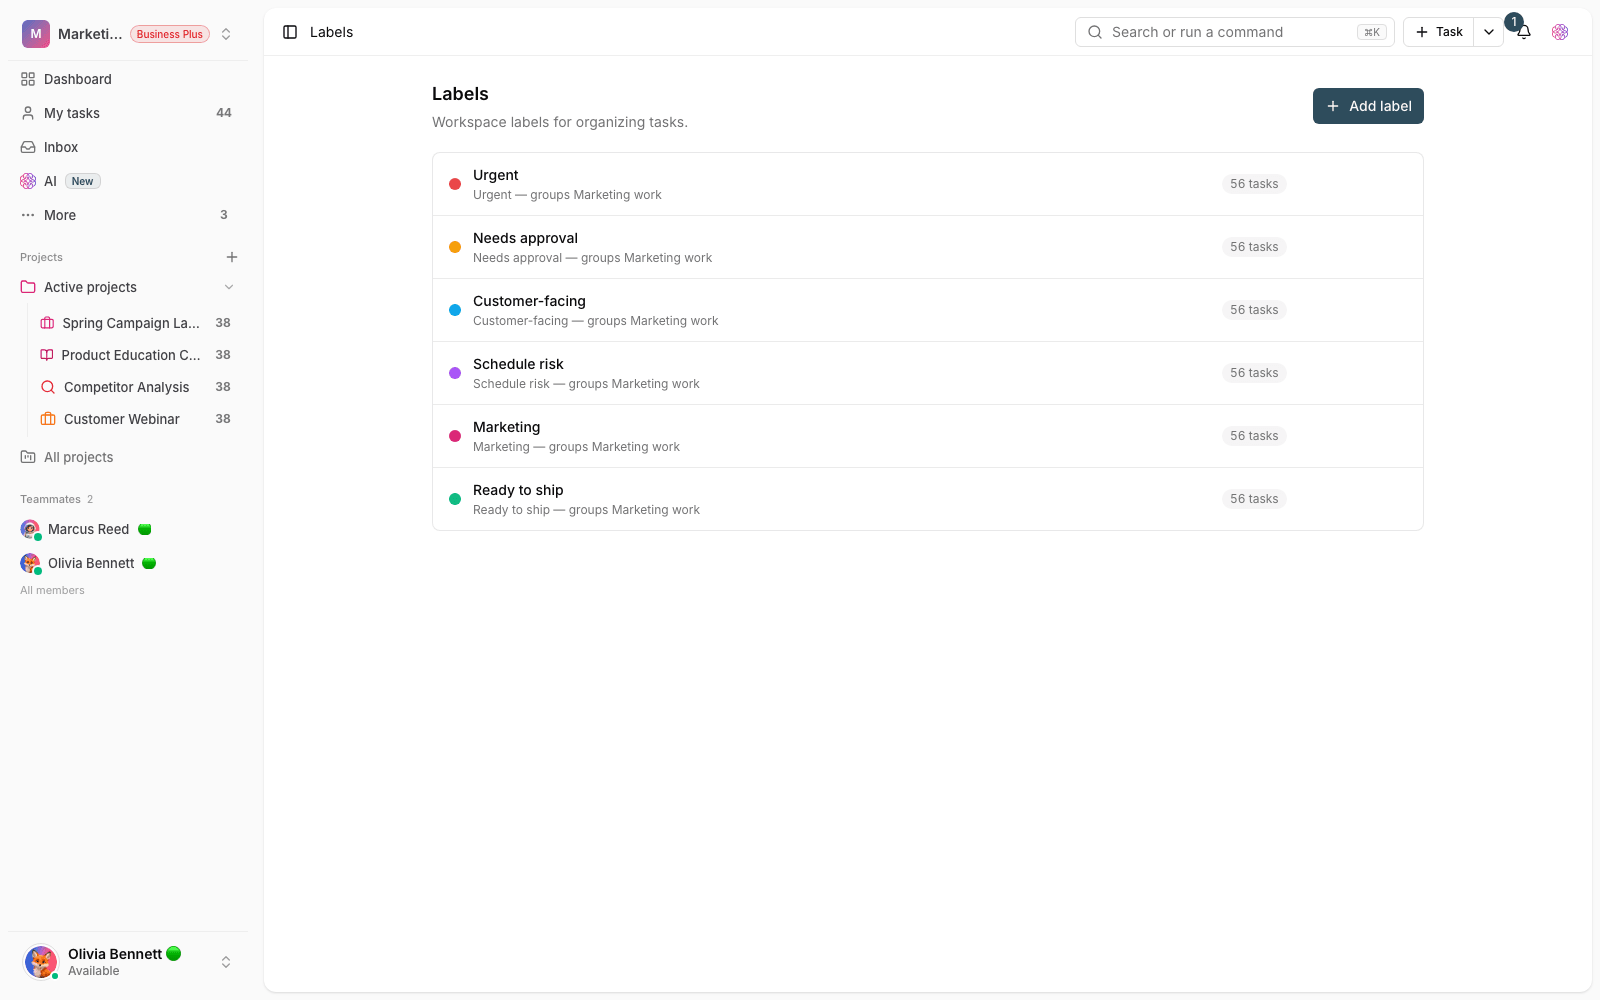
Task: Click the red Urgent label color dot
Action: click(x=455, y=184)
